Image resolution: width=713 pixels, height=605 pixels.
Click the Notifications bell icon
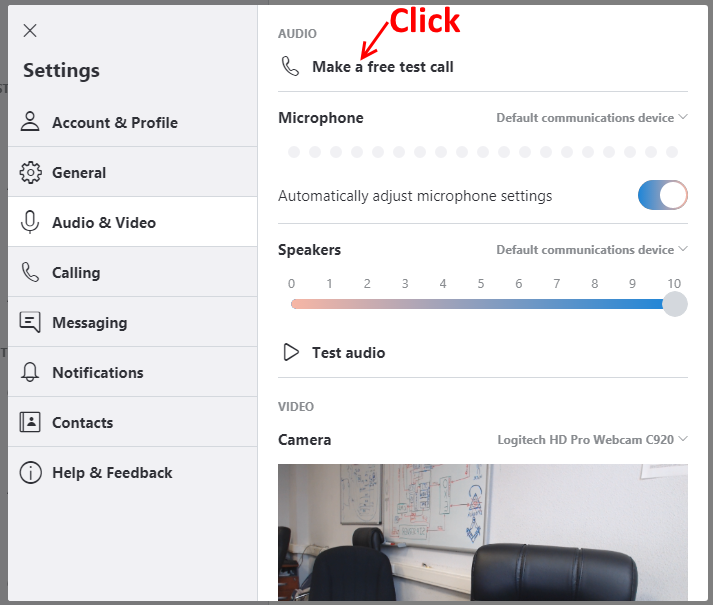click(x=30, y=372)
